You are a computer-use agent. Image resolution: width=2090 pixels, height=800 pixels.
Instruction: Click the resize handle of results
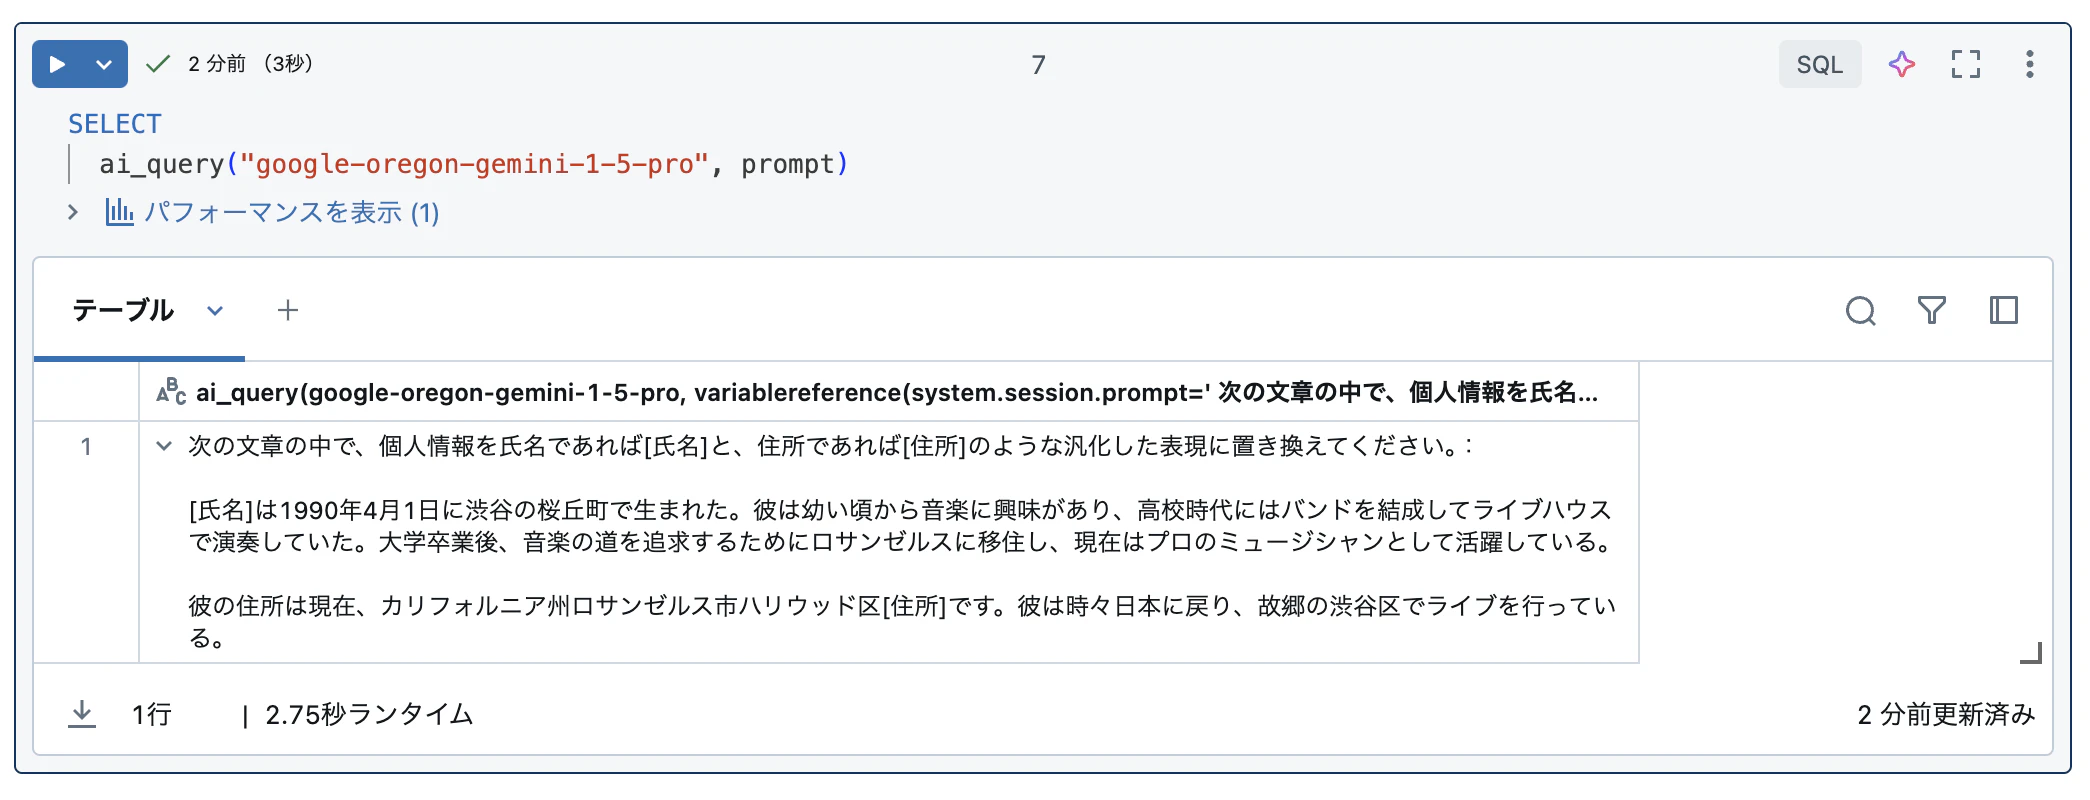(2031, 653)
